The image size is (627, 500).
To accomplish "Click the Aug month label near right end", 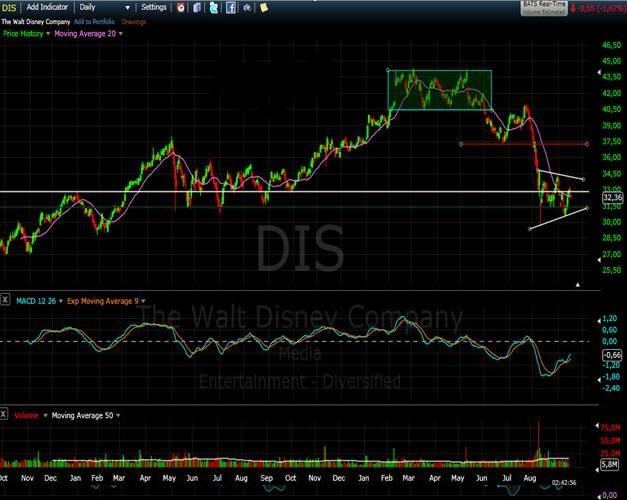I will click(530, 478).
